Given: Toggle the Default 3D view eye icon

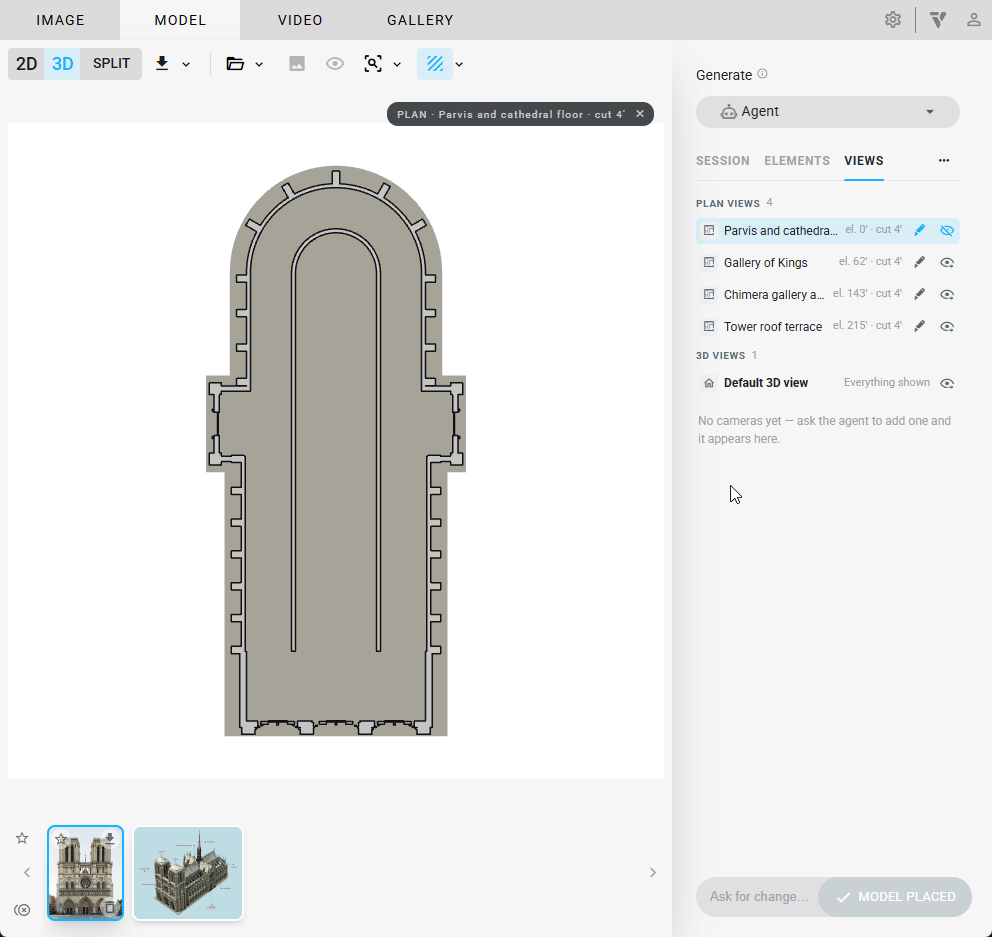Looking at the screenshot, I should 947,383.
